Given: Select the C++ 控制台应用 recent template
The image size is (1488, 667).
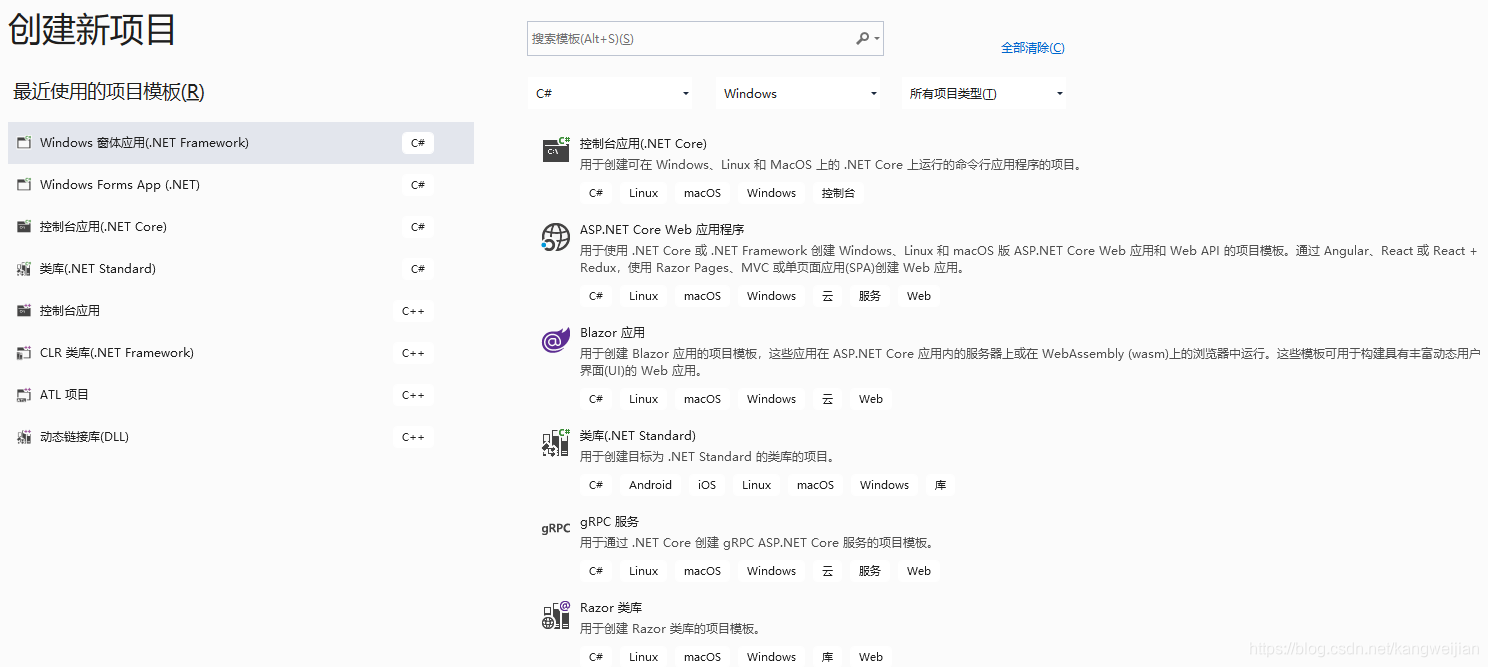Looking at the screenshot, I should [x=241, y=311].
